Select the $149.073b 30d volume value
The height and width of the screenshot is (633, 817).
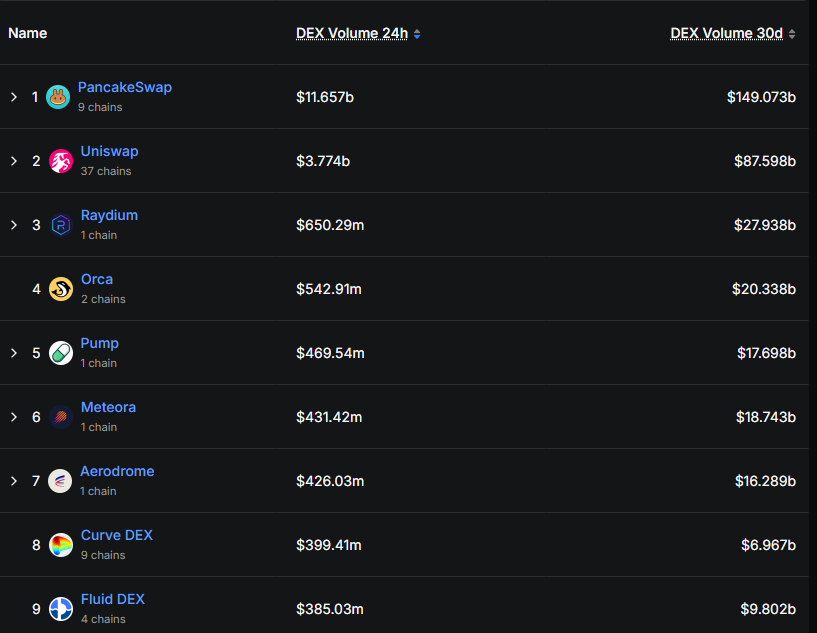(761, 97)
